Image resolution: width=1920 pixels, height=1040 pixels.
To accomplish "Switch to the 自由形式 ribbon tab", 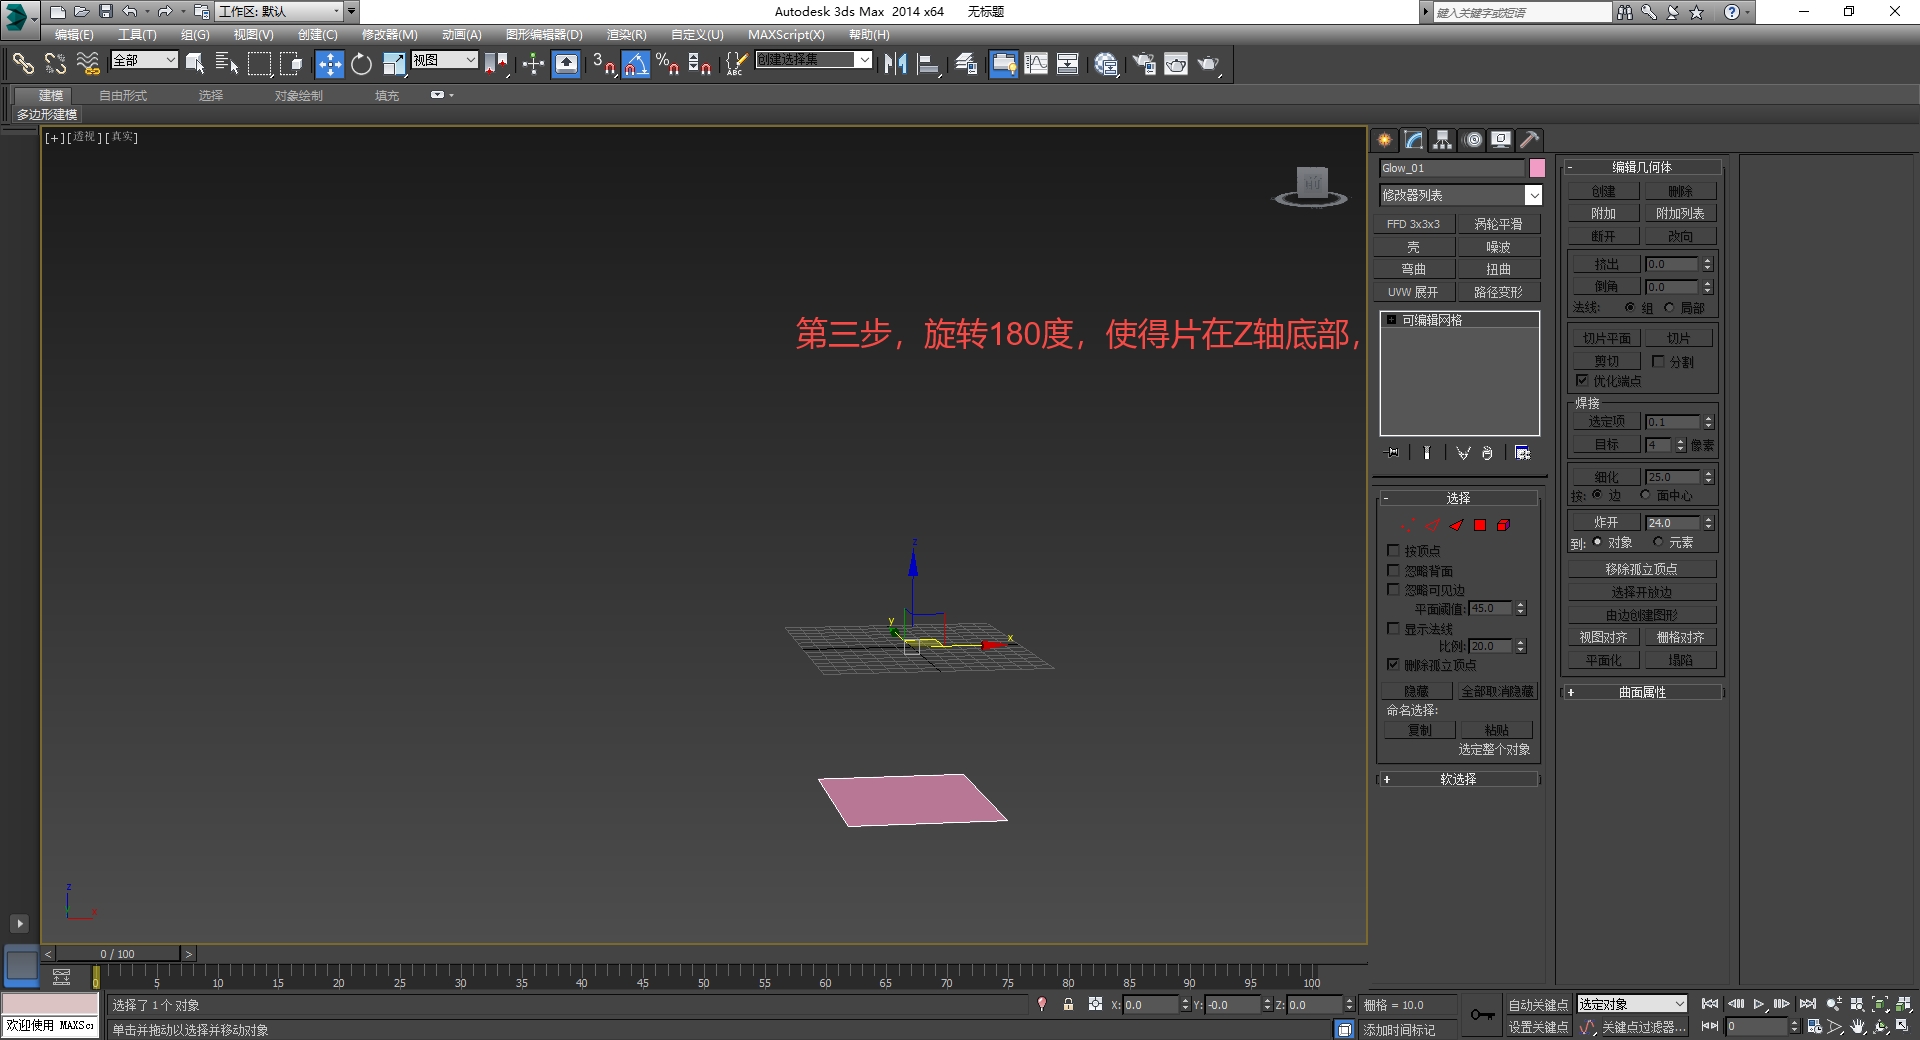I will pos(123,95).
